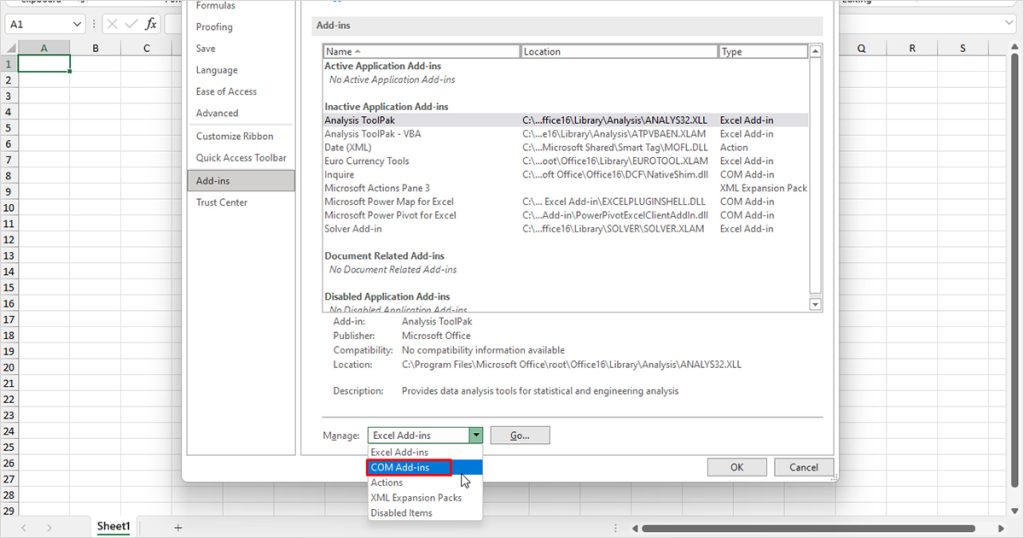Click the Sheet1 tab
Image resolution: width=1024 pixels, height=538 pixels.
114,526
